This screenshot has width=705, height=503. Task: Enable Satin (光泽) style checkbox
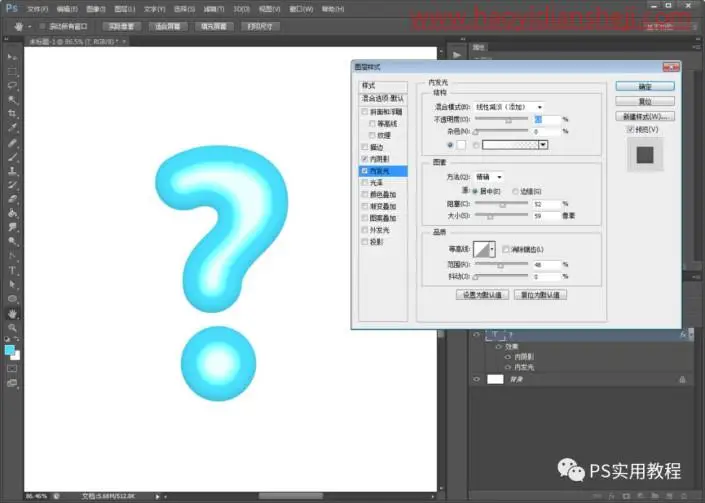(365, 183)
